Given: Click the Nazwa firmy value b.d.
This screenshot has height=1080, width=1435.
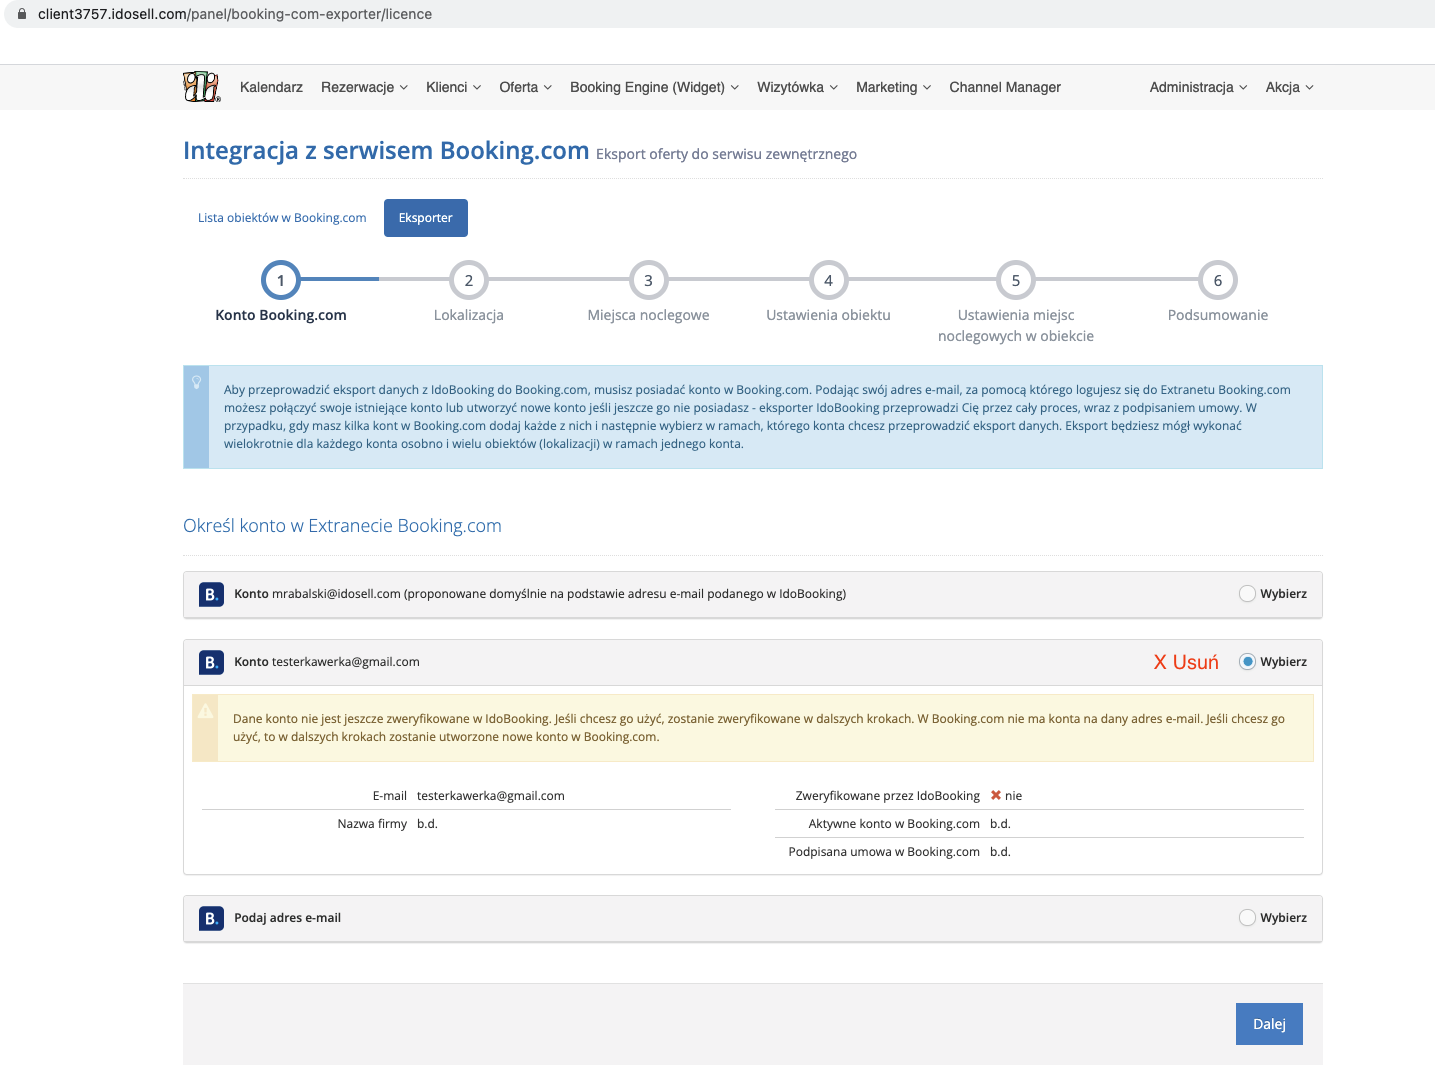Looking at the screenshot, I should (x=427, y=824).
